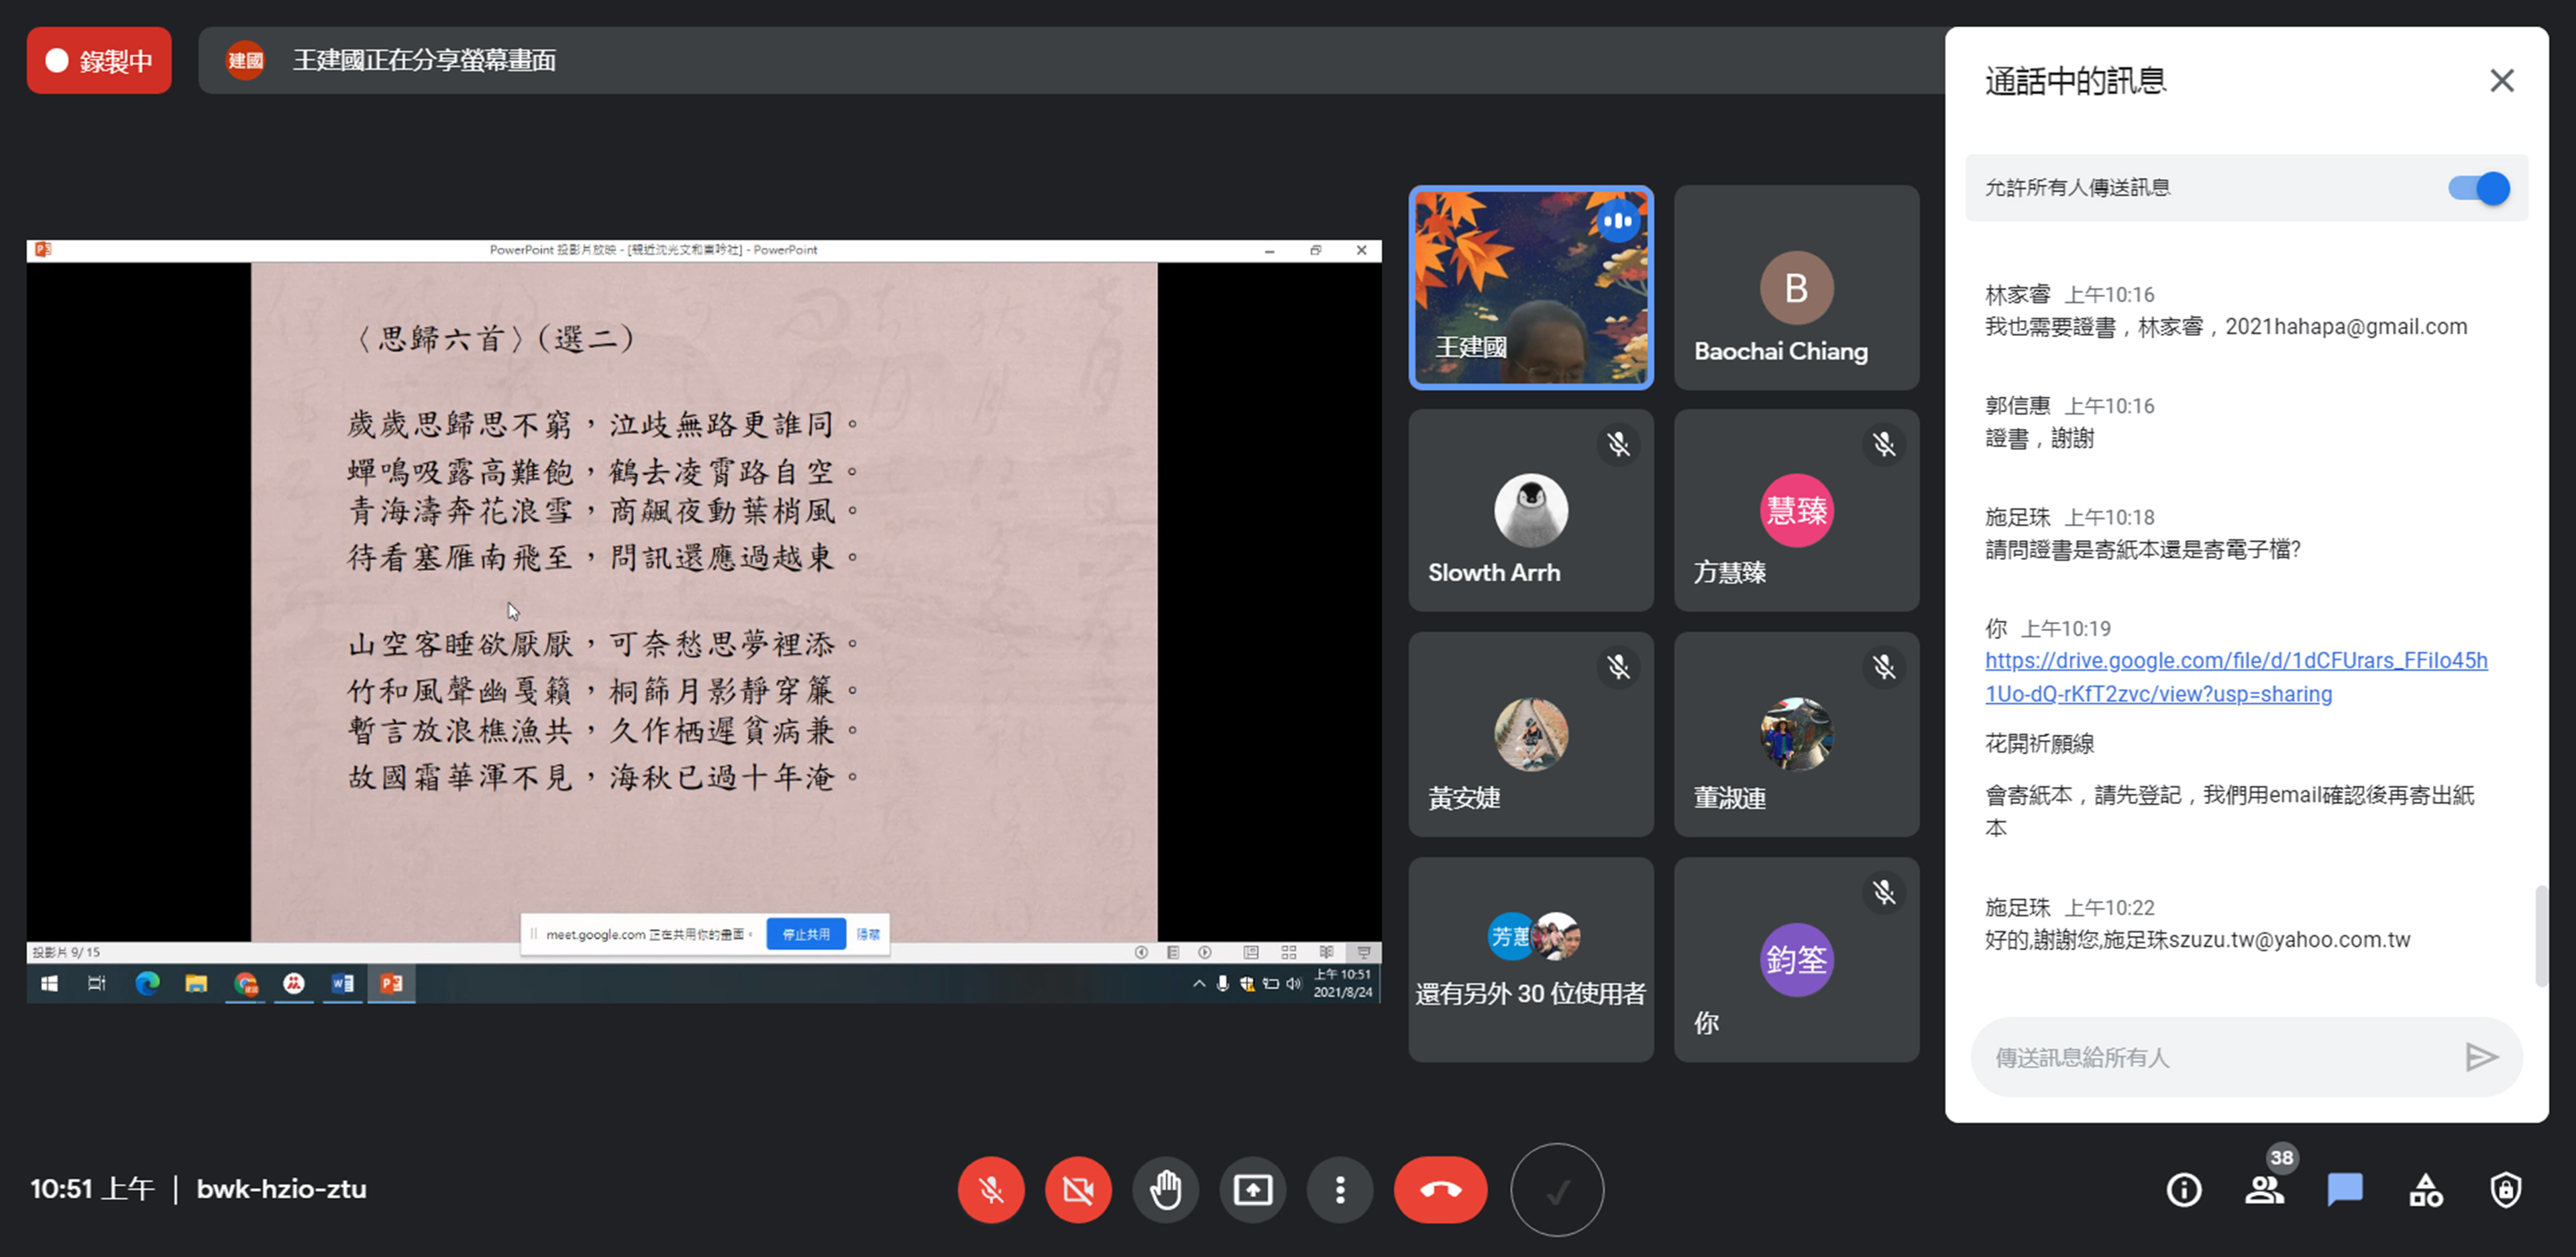Viewport: 2576px width, 1257px height.
Task: Expand the 30 other users tile
Action: point(1530,960)
